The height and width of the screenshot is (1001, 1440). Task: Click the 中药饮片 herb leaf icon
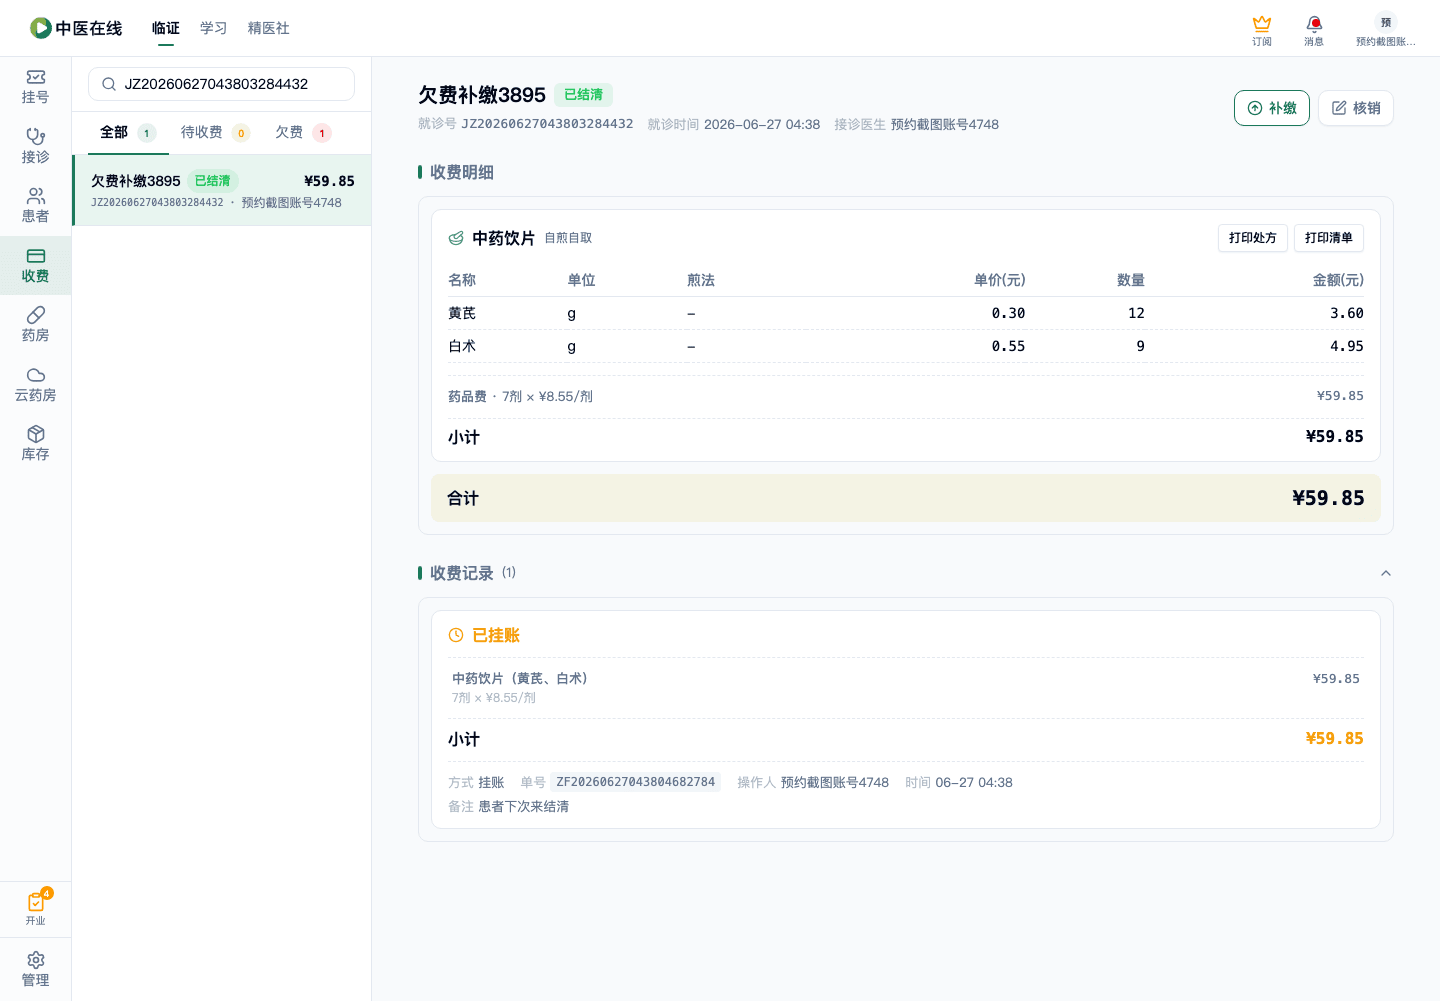point(456,238)
